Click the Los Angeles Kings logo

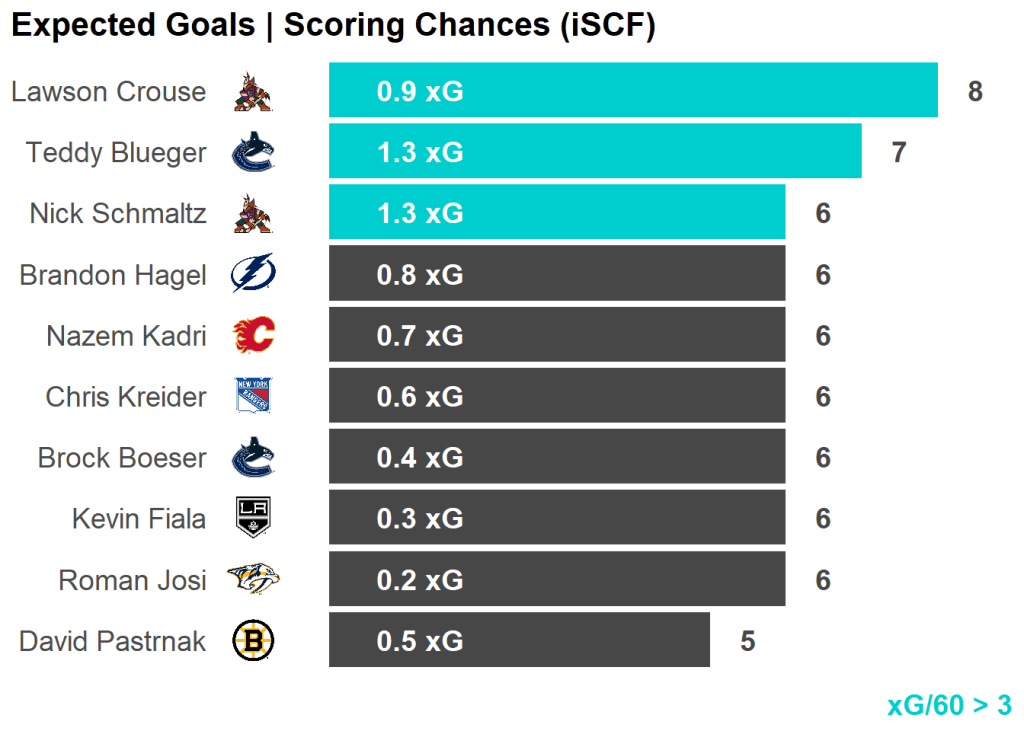[252, 519]
